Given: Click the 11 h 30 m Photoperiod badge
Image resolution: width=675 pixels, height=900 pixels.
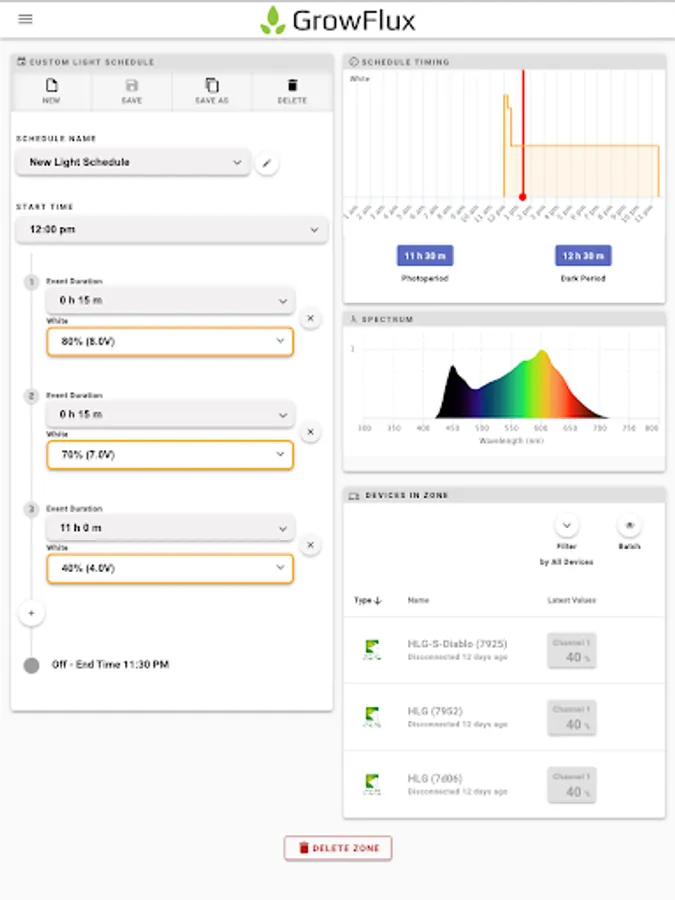Looking at the screenshot, I should click(x=425, y=255).
